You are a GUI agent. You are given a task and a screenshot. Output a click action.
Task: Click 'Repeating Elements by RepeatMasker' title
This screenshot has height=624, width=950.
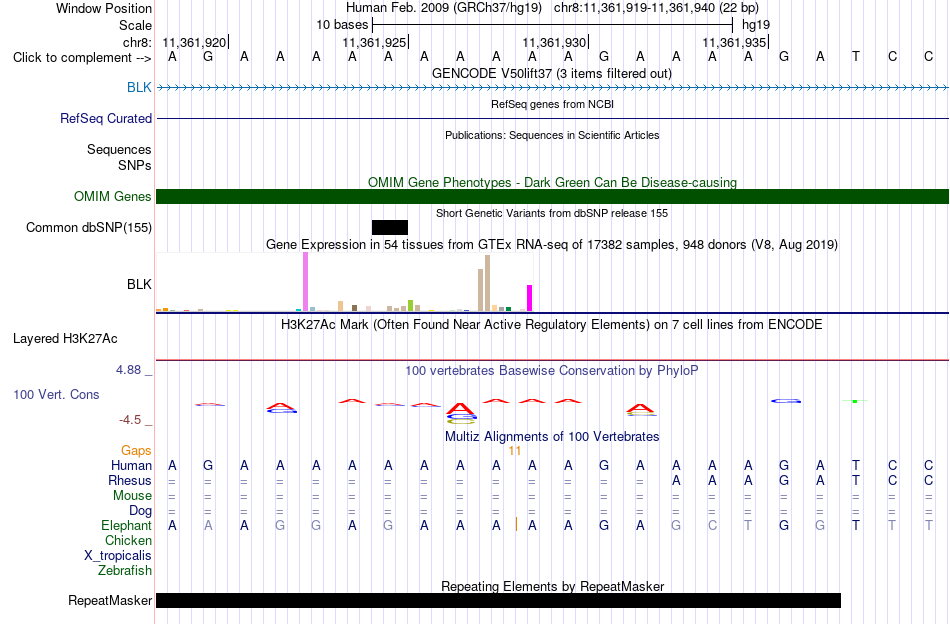click(553, 586)
